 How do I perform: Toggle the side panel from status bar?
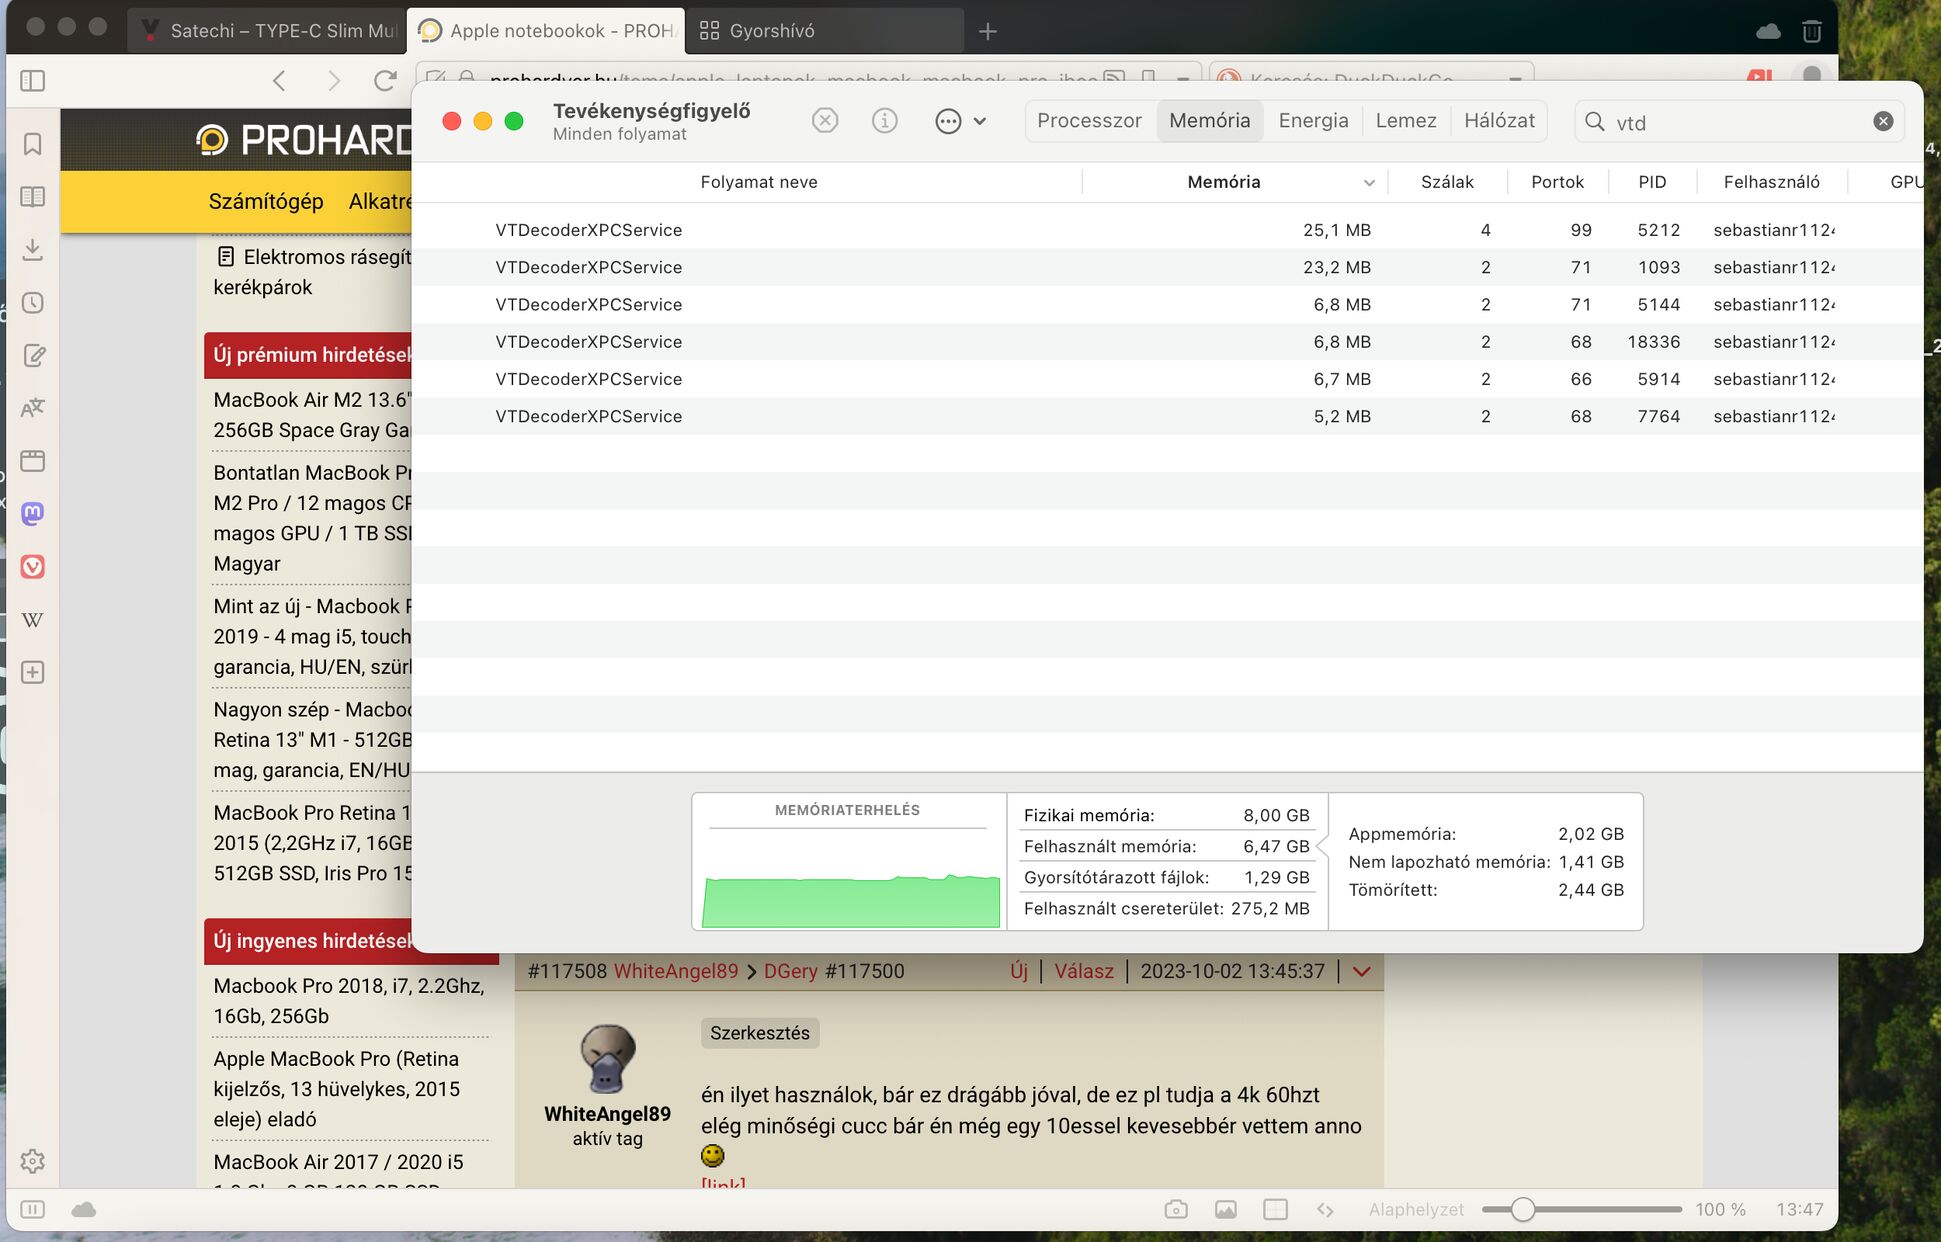tap(32, 1210)
